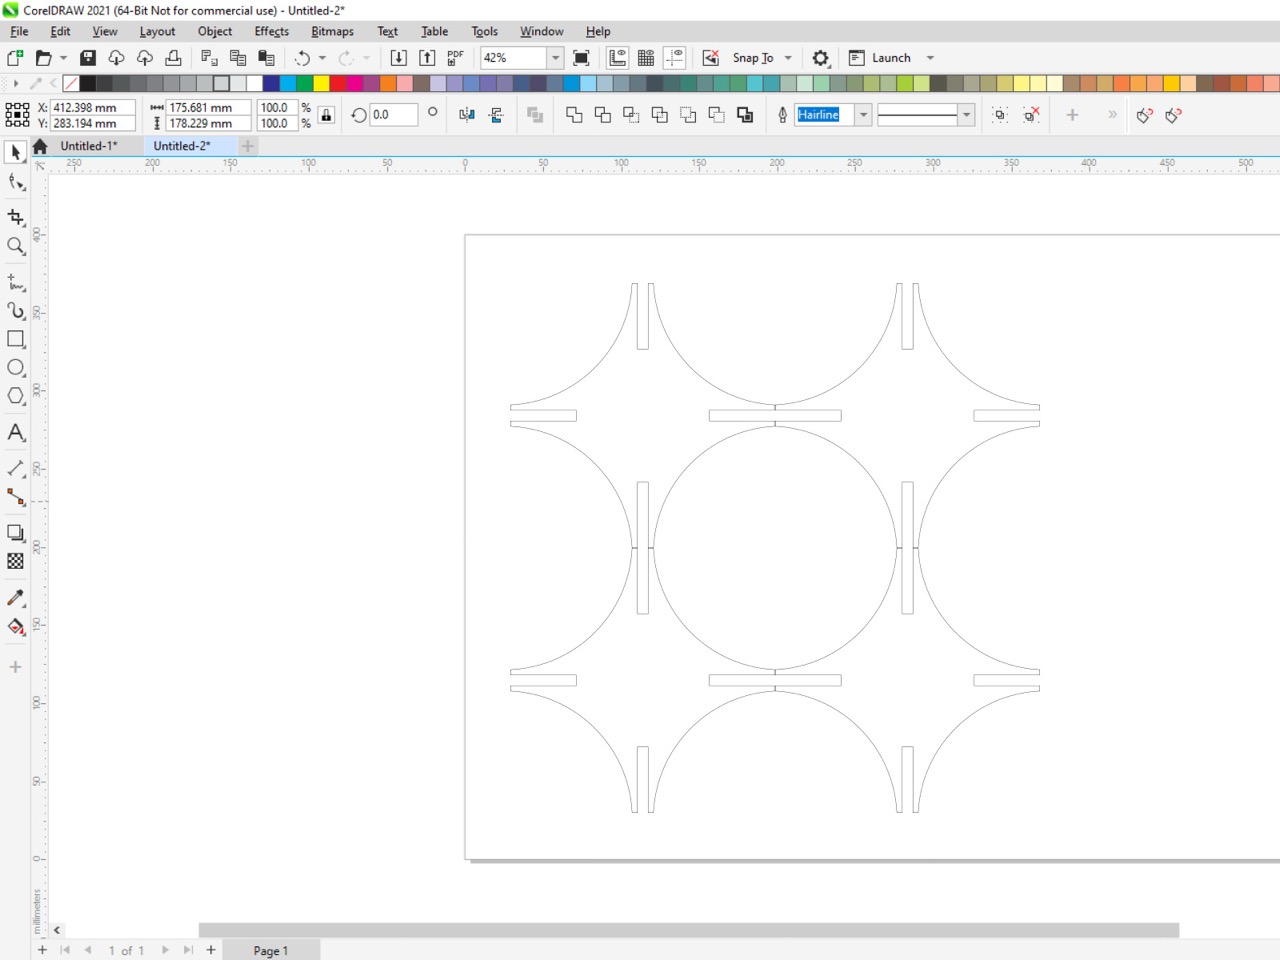
Task: Click the X position input field
Action: tap(93, 107)
